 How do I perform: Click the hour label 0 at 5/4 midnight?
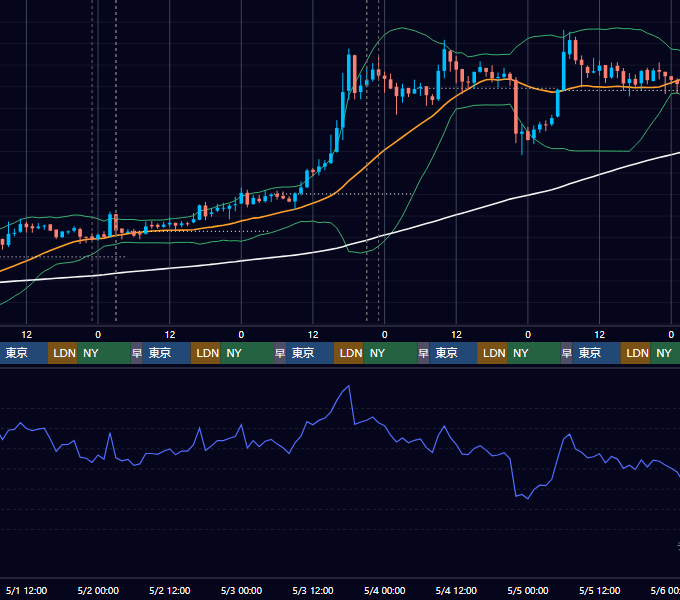pyautogui.click(x=385, y=335)
